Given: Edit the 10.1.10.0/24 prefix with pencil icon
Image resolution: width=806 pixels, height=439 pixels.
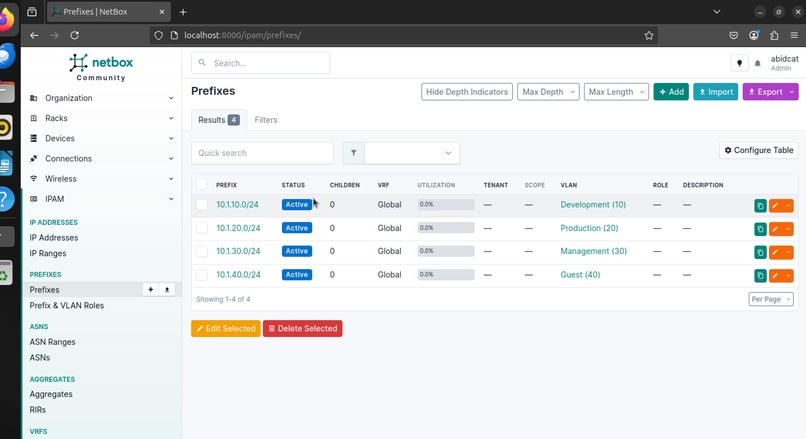Looking at the screenshot, I should (x=775, y=206).
